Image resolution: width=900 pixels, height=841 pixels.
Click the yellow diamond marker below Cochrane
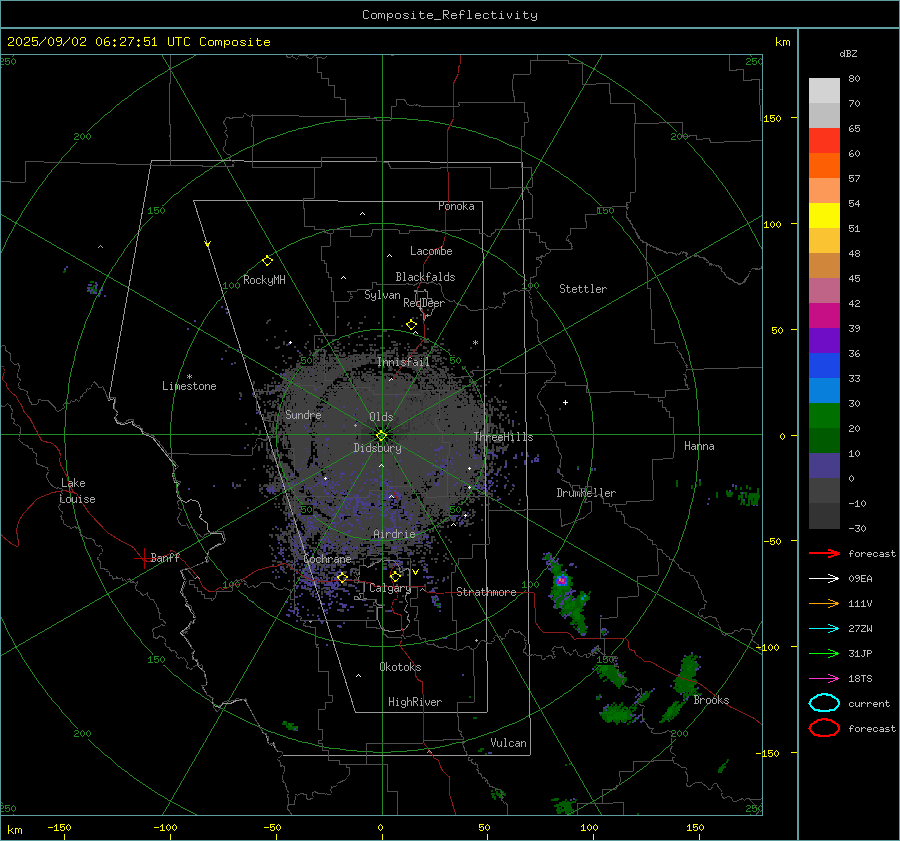(342, 577)
